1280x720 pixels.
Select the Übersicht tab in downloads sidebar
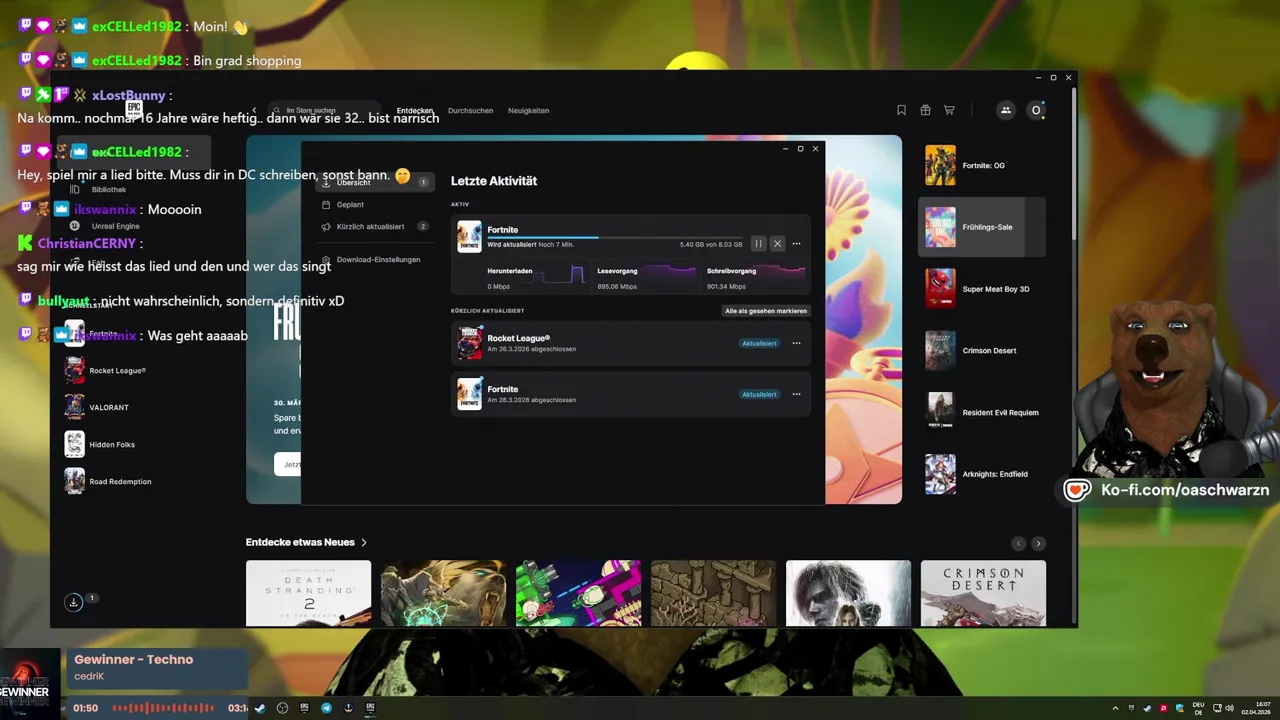375,183
